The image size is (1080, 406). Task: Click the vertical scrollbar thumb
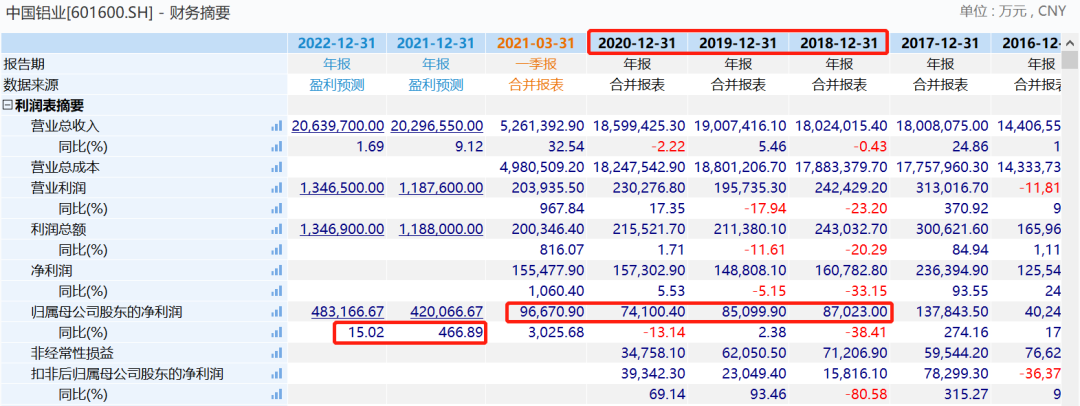tap(1070, 59)
